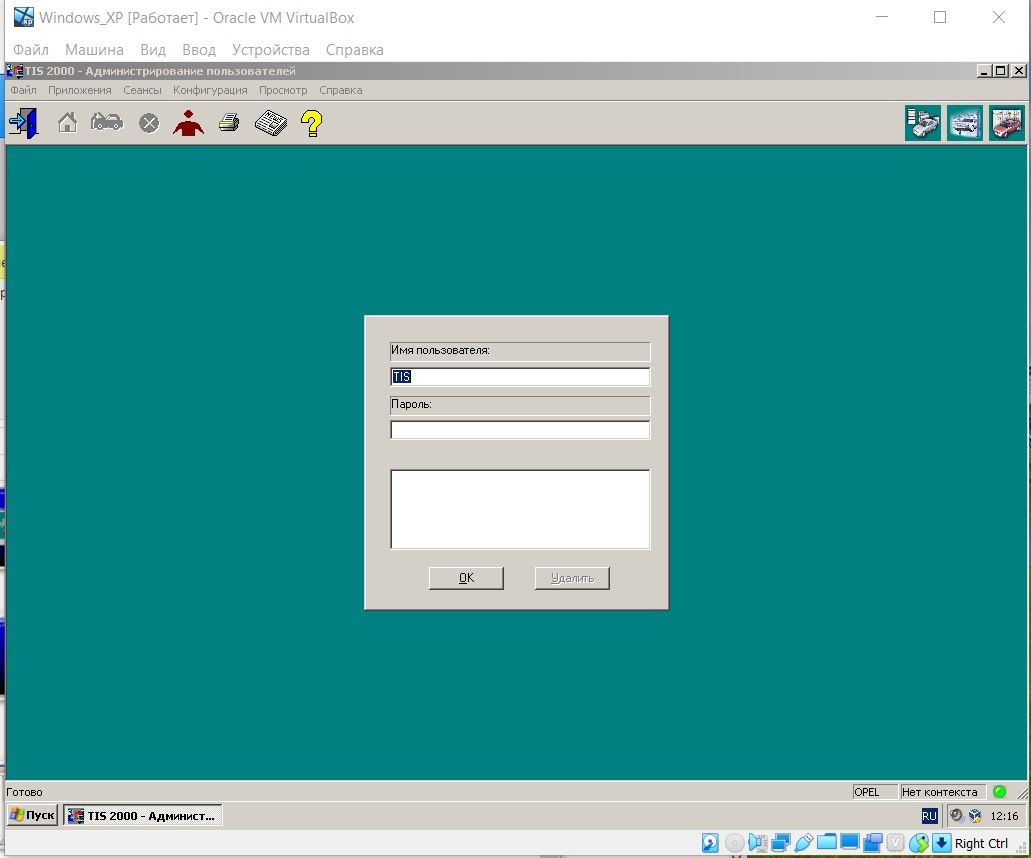Click the 12:16 clock in tray
The image size is (1031, 858).
pyautogui.click(x=1004, y=816)
